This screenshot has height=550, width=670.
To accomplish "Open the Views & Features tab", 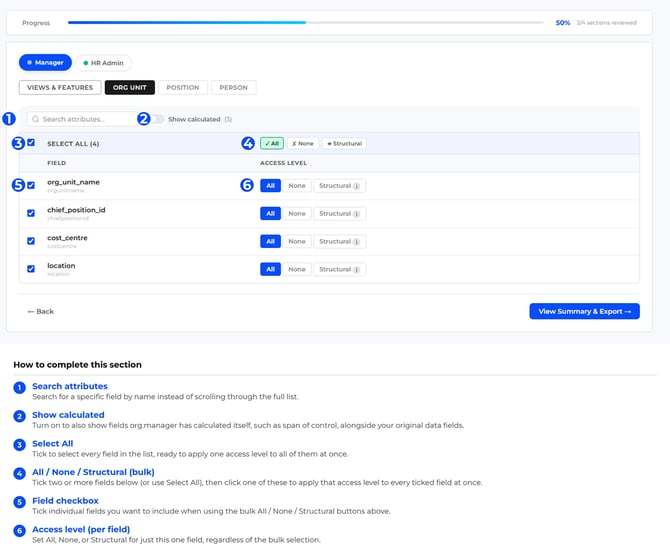I will [x=60, y=87].
